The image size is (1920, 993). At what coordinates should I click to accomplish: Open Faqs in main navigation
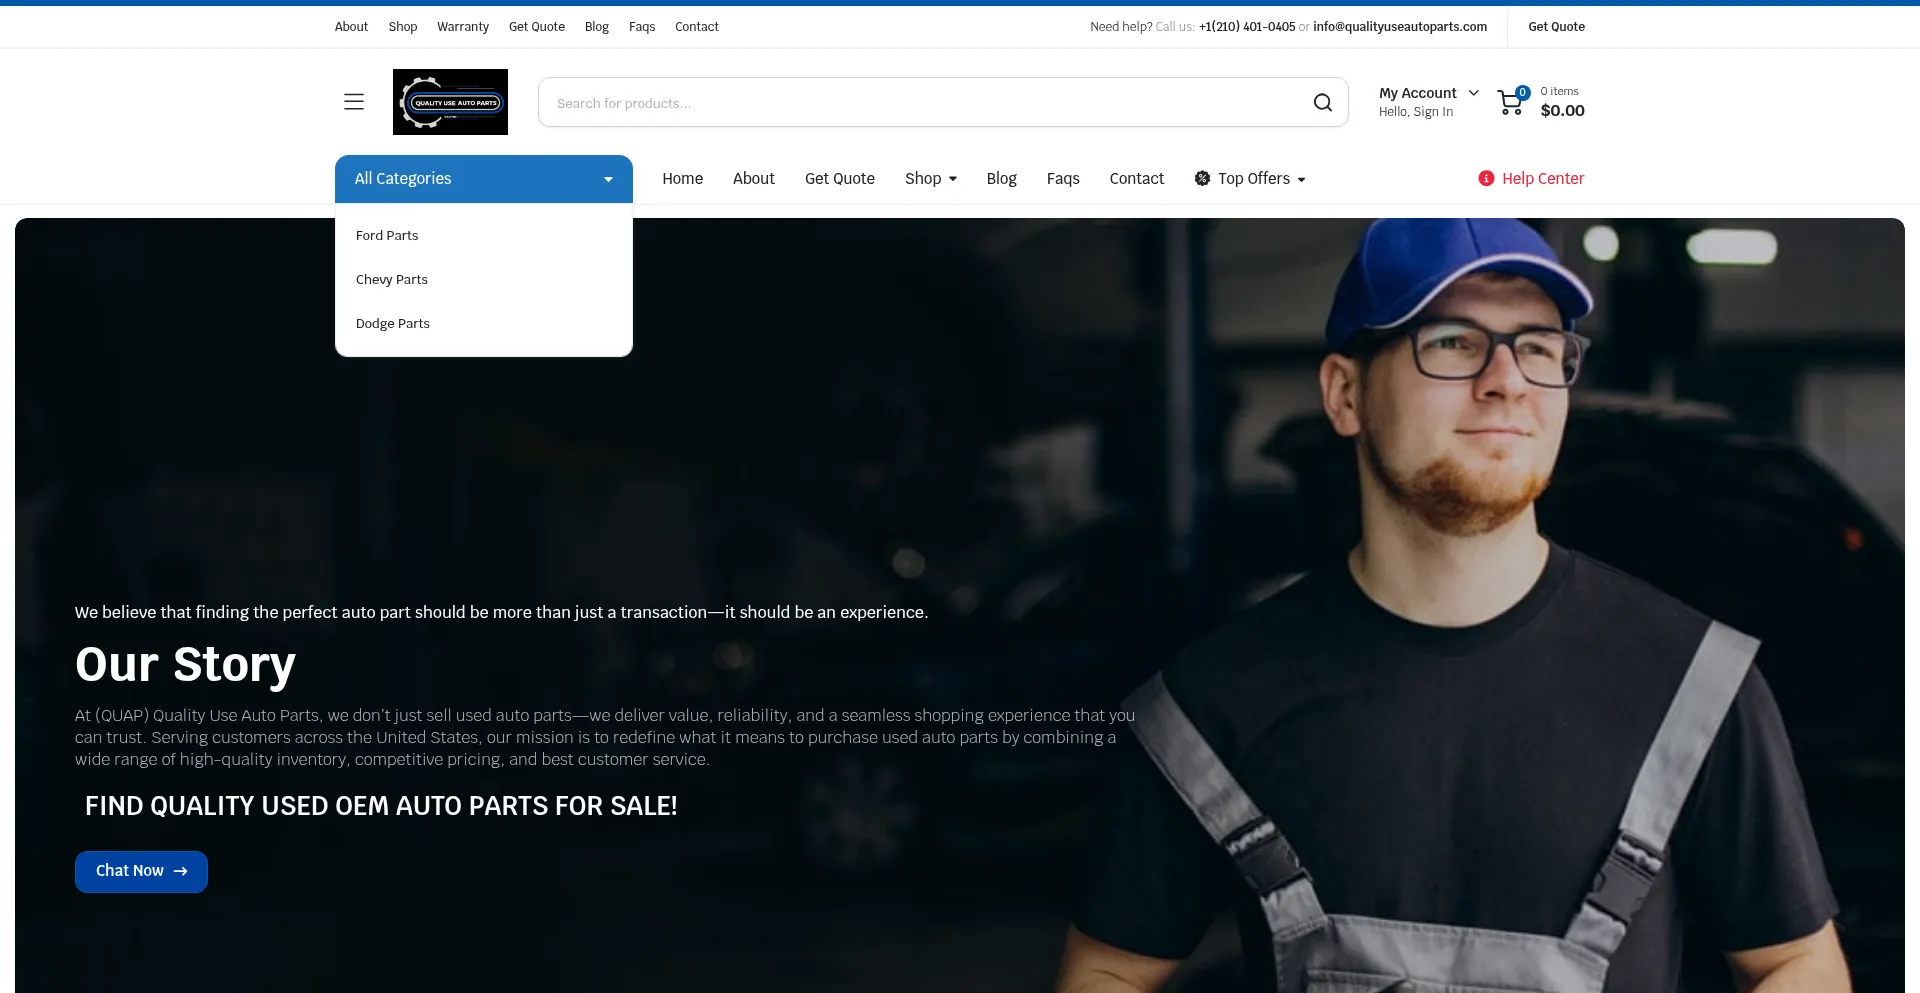pos(1062,179)
